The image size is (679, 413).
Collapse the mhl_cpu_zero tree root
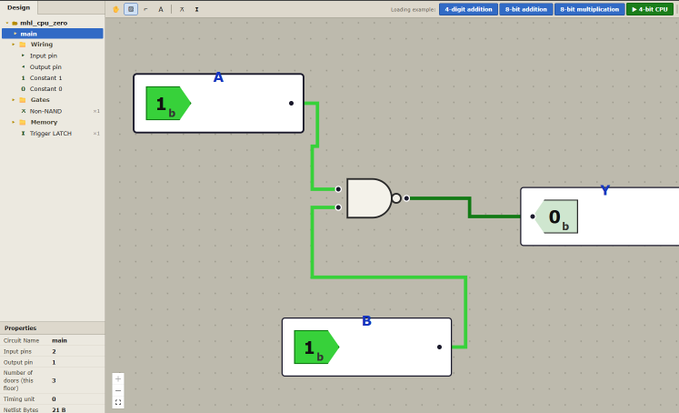pyautogui.click(x=7, y=23)
